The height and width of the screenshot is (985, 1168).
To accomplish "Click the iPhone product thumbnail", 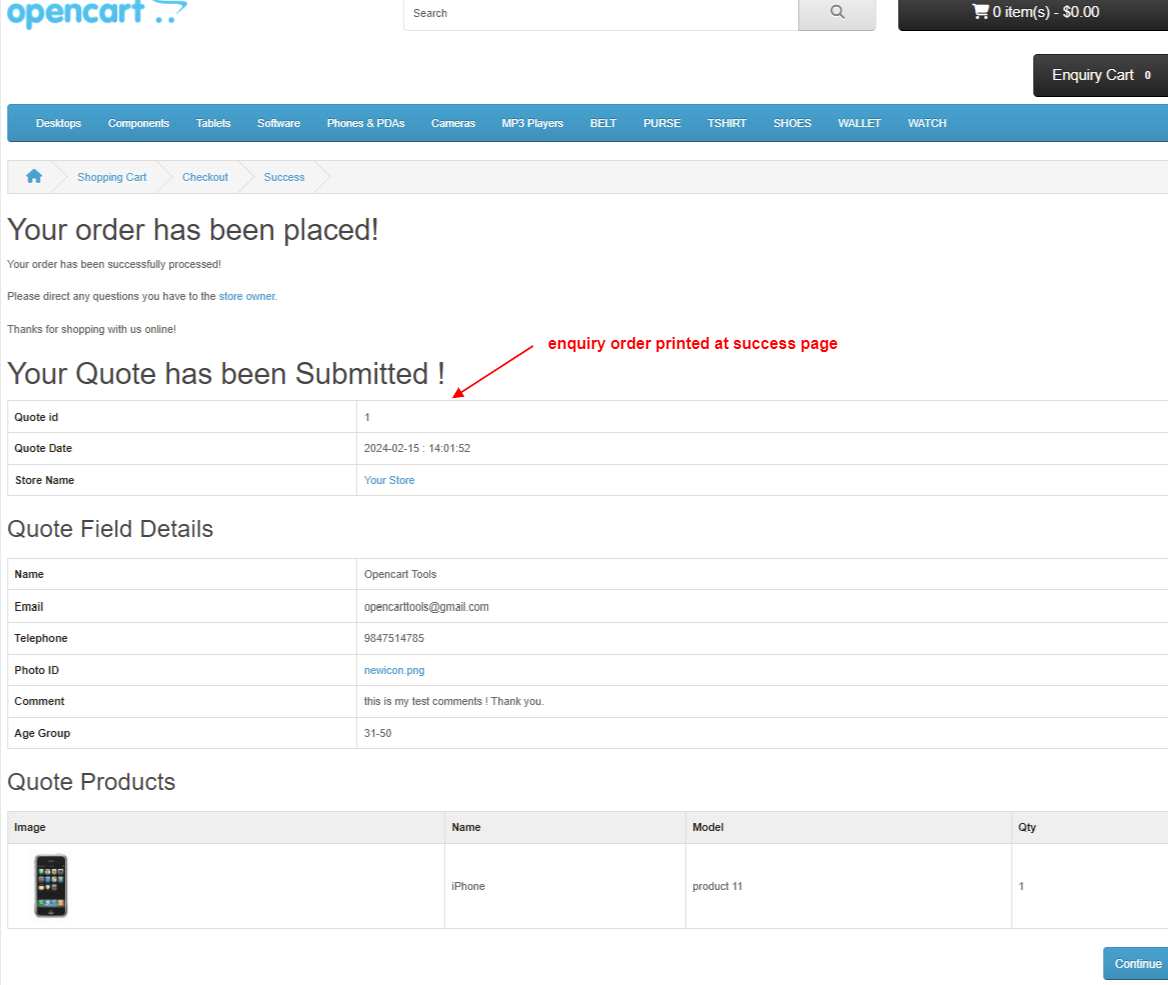I will tap(51, 886).
